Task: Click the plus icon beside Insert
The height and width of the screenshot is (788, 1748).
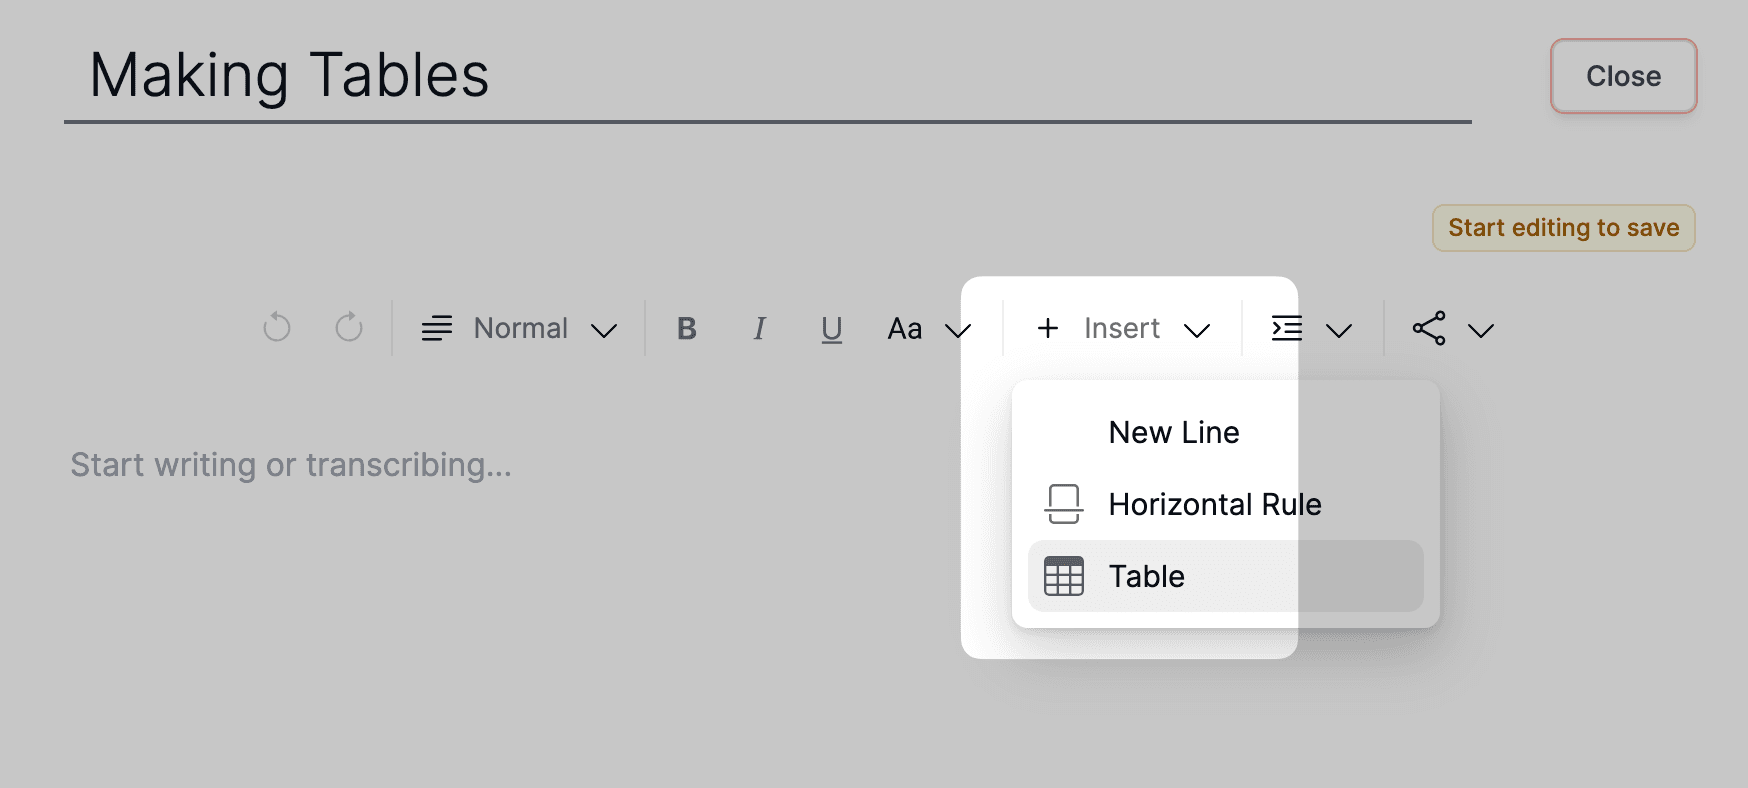Action: [1048, 328]
